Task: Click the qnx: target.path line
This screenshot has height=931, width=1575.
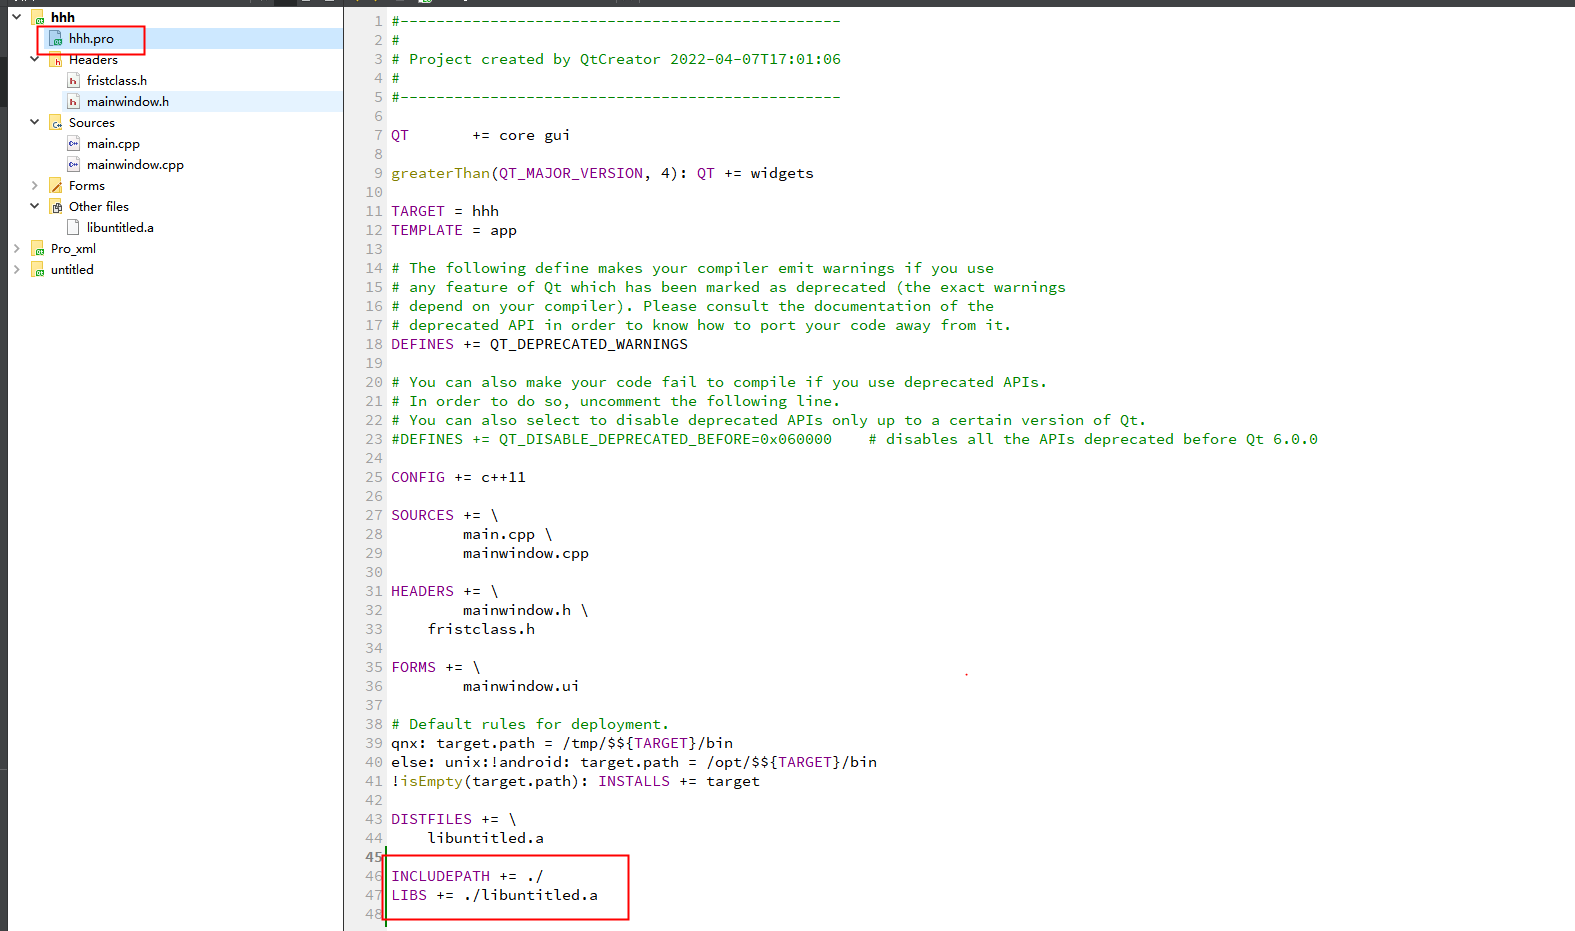Action: (x=562, y=743)
